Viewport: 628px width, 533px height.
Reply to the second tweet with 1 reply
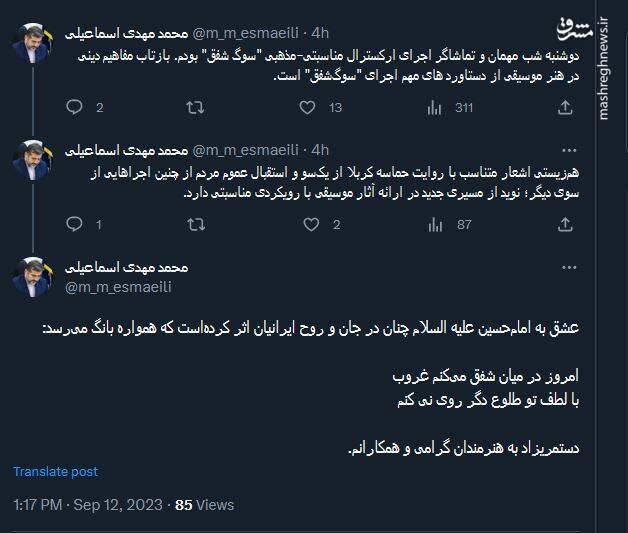[x=73, y=225]
